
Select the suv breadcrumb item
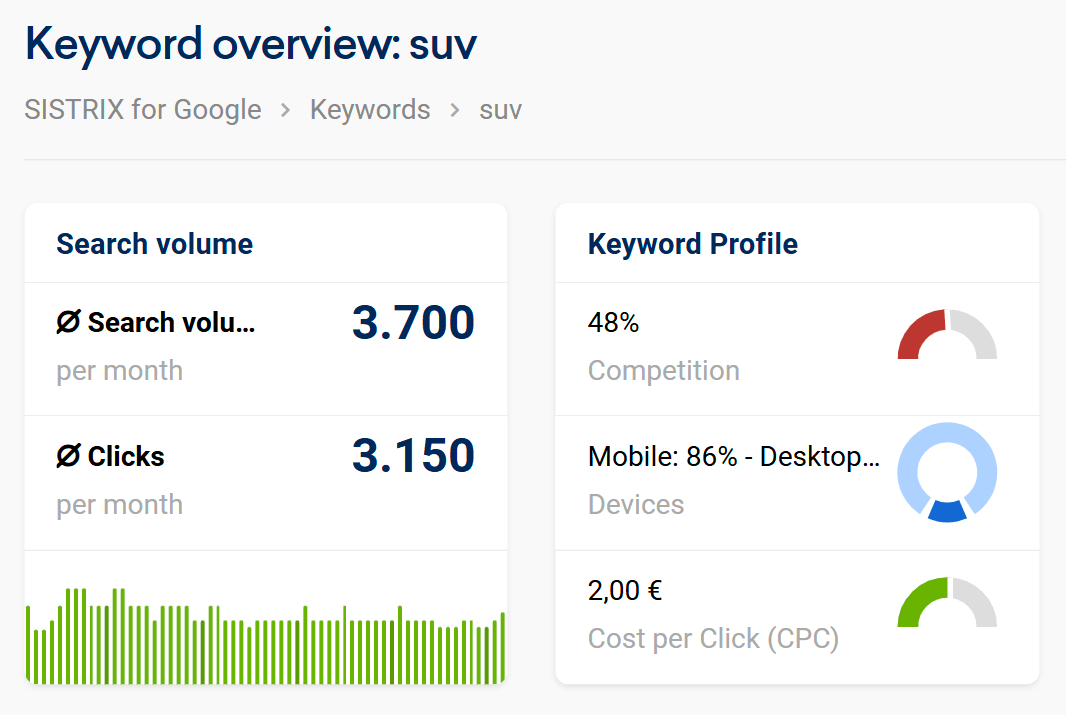(x=501, y=110)
